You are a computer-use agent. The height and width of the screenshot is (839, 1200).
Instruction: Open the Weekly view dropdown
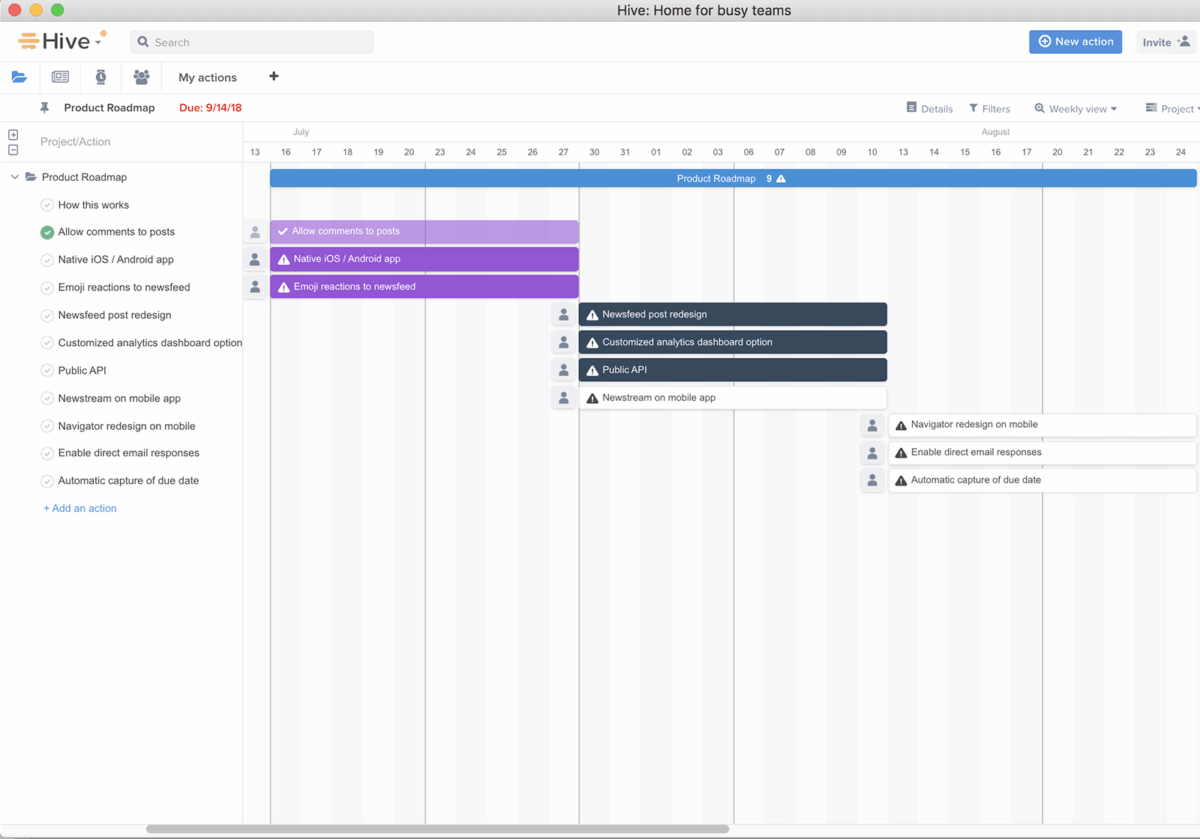click(x=1076, y=109)
